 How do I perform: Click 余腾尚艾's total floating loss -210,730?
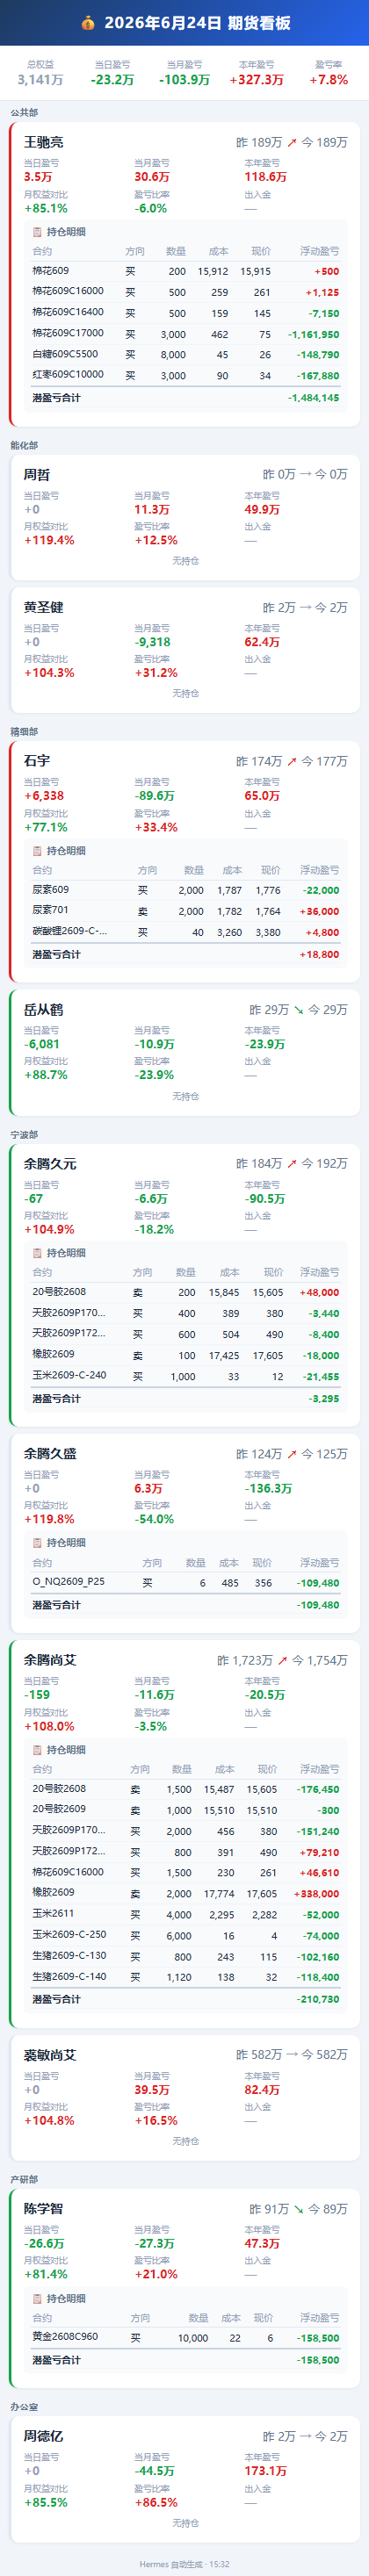(x=318, y=2000)
